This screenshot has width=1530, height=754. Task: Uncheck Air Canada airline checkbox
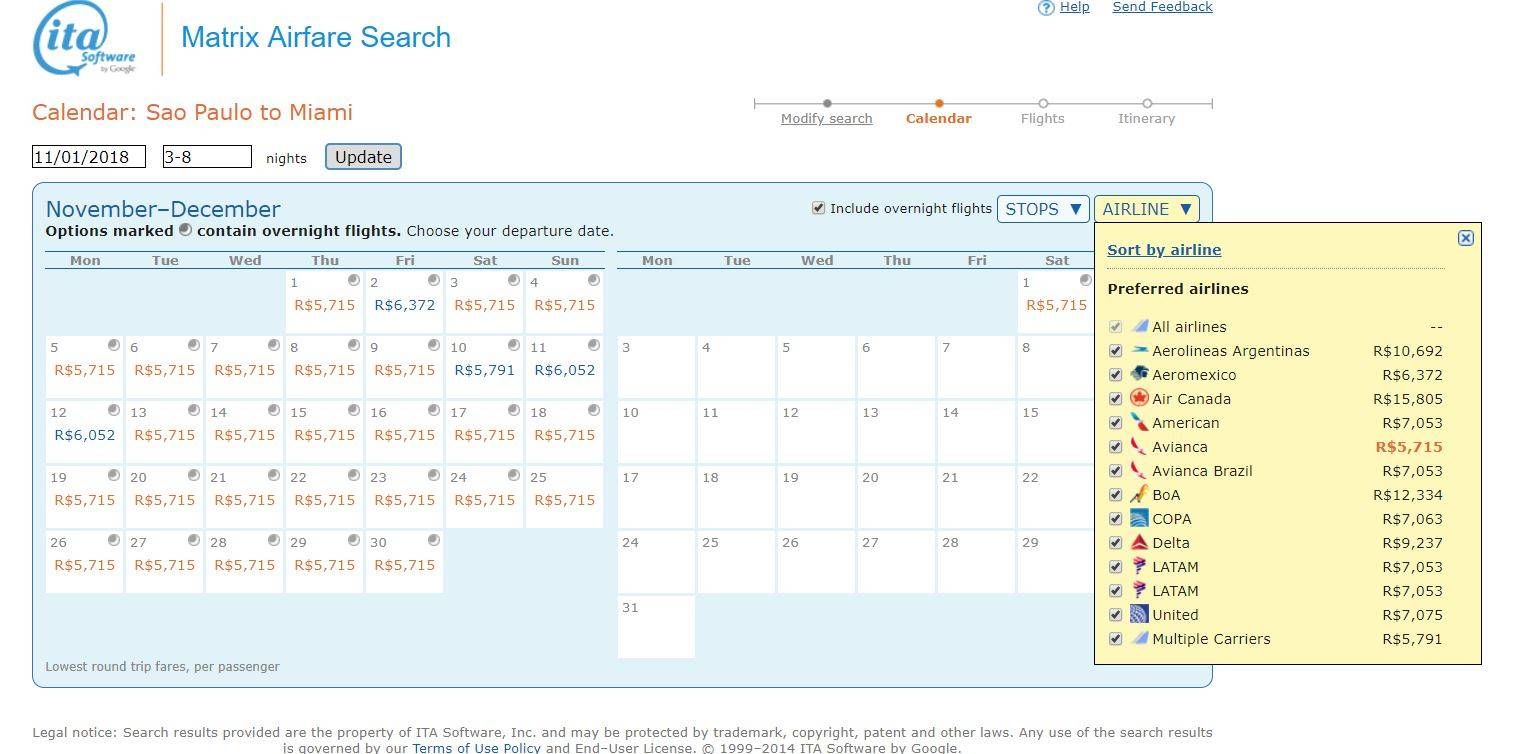click(x=1116, y=399)
